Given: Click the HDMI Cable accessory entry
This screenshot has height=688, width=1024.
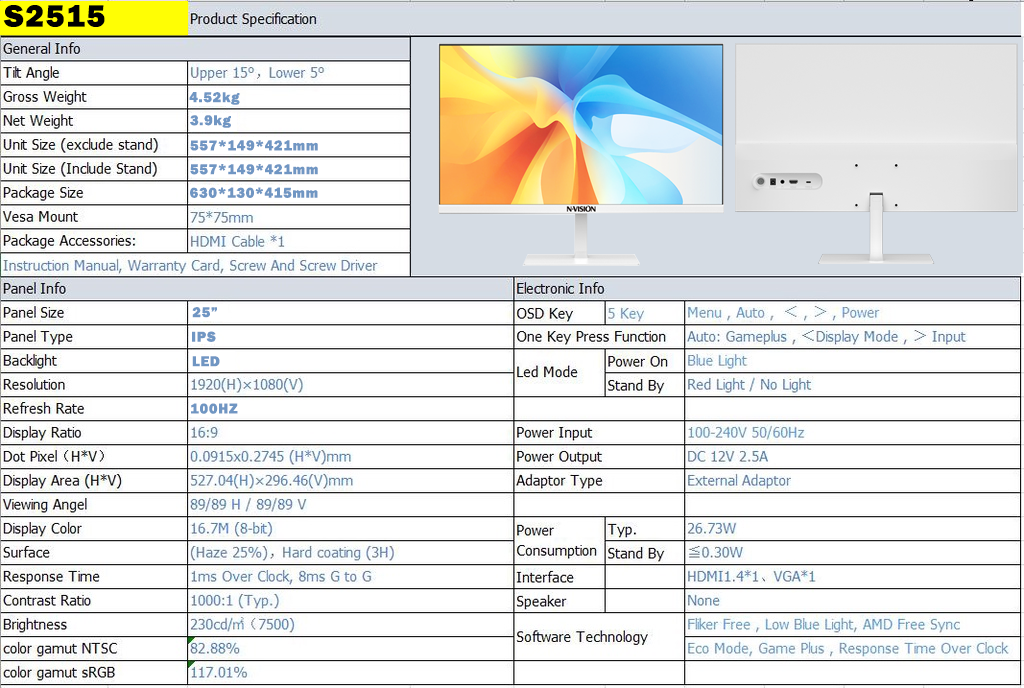Looking at the screenshot, I should pos(237,241).
